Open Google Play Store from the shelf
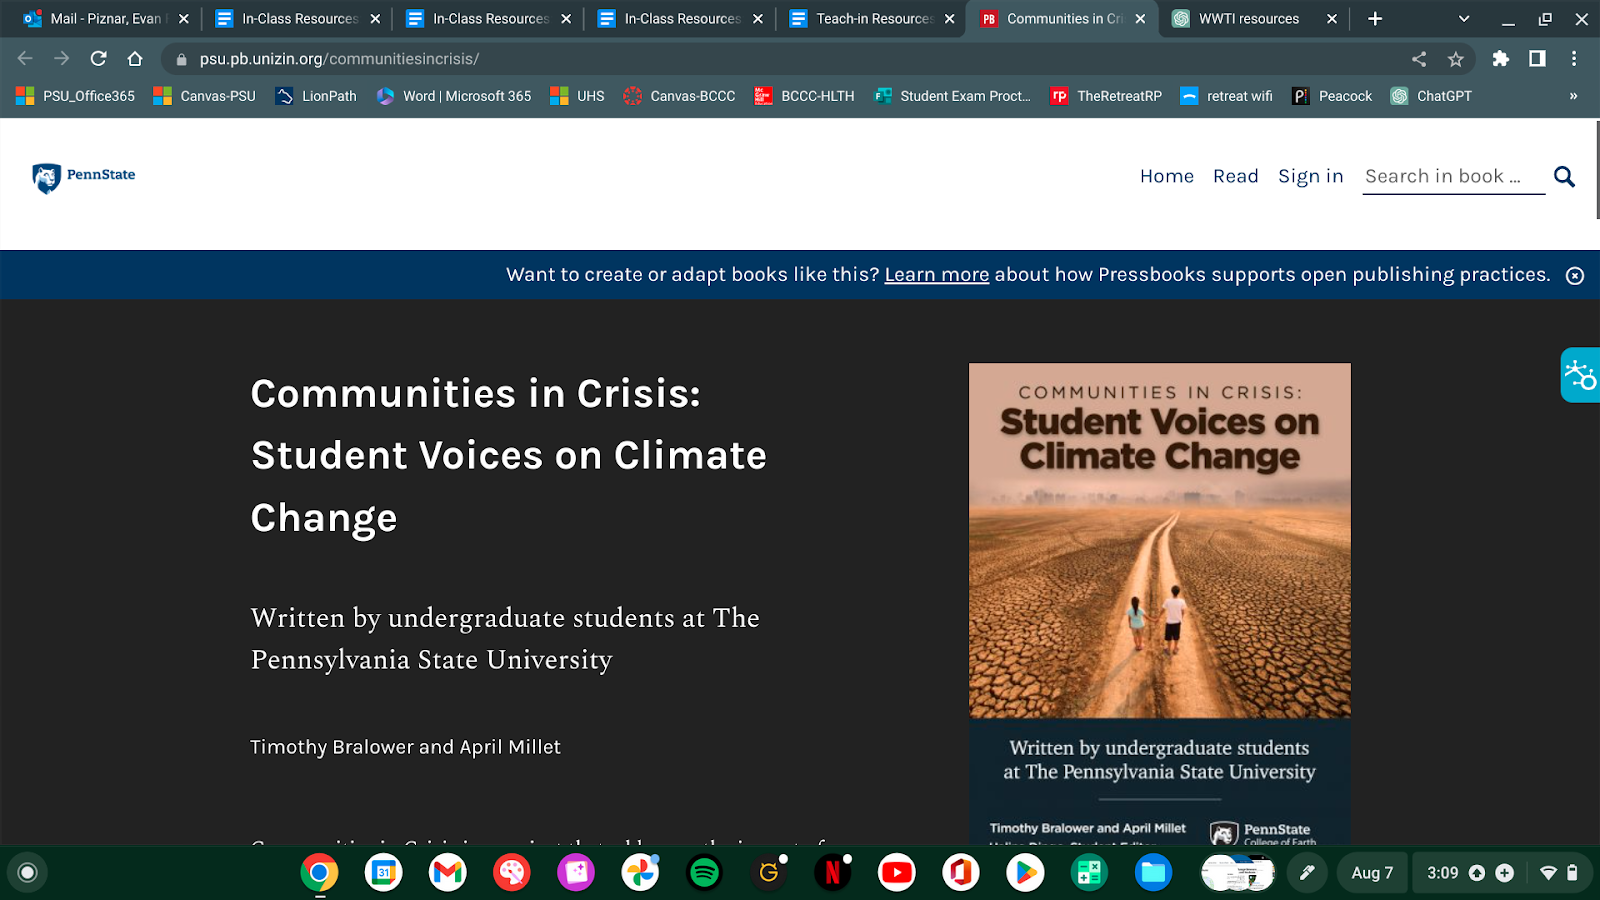 1024,873
